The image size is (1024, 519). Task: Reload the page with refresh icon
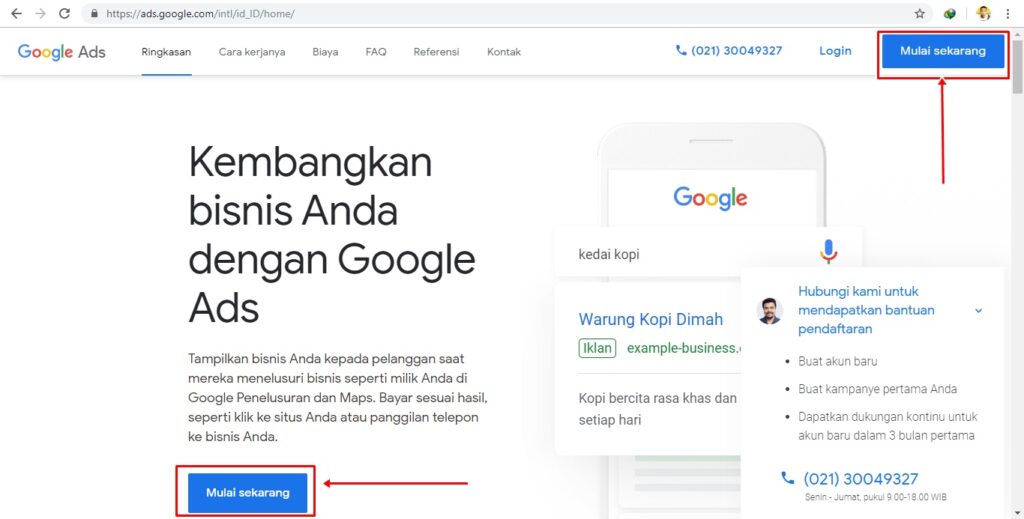(x=64, y=14)
